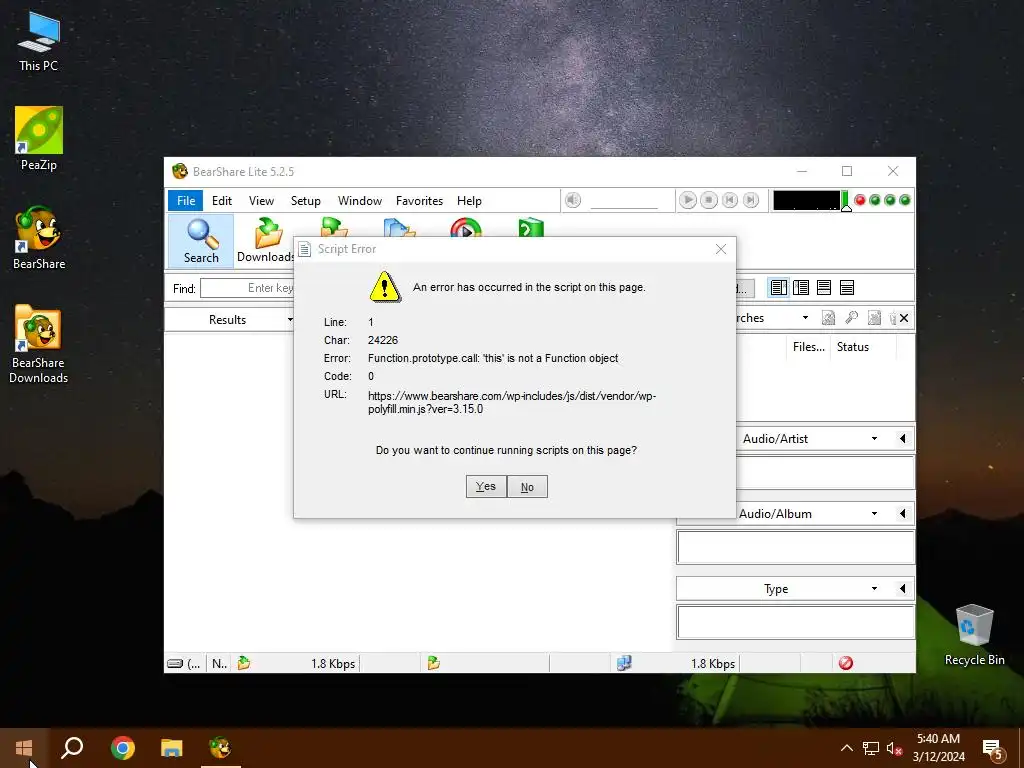
Task: Open BearShare Downloads desktop folder
Action: point(39,344)
